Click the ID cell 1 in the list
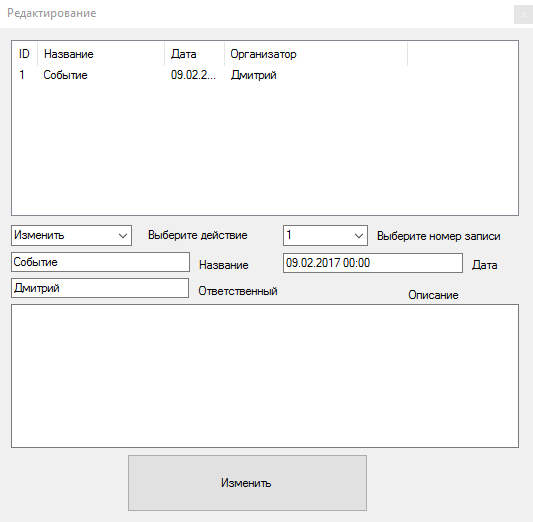This screenshot has width=533, height=522. [x=22, y=75]
